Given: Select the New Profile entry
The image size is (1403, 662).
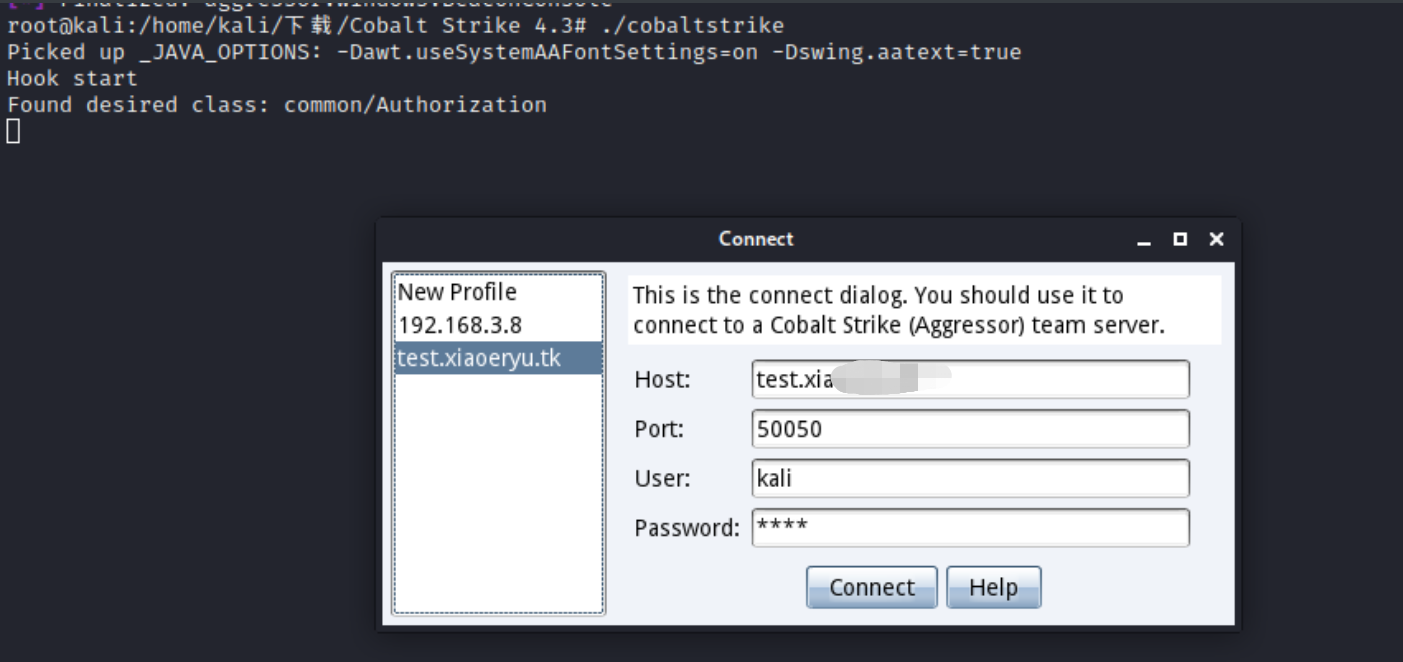Looking at the screenshot, I should [x=498, y=292].
